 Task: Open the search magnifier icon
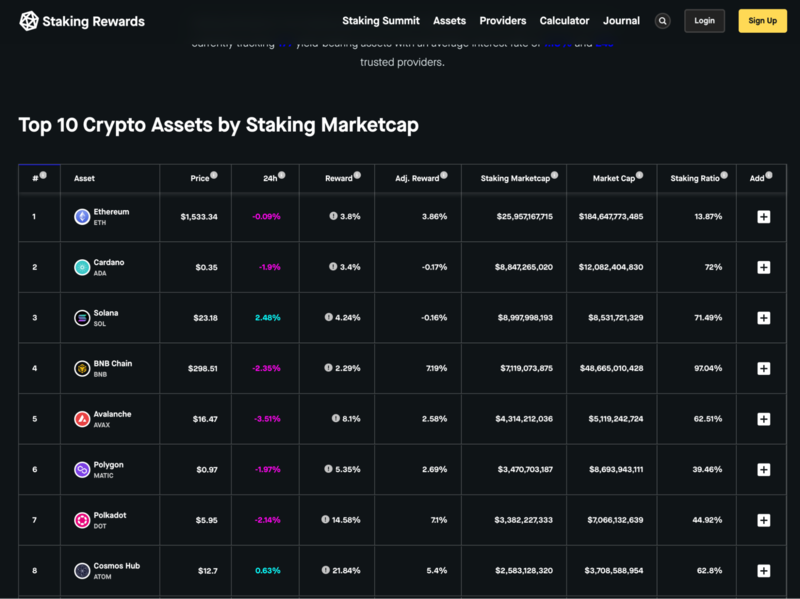tap(662, 21)
